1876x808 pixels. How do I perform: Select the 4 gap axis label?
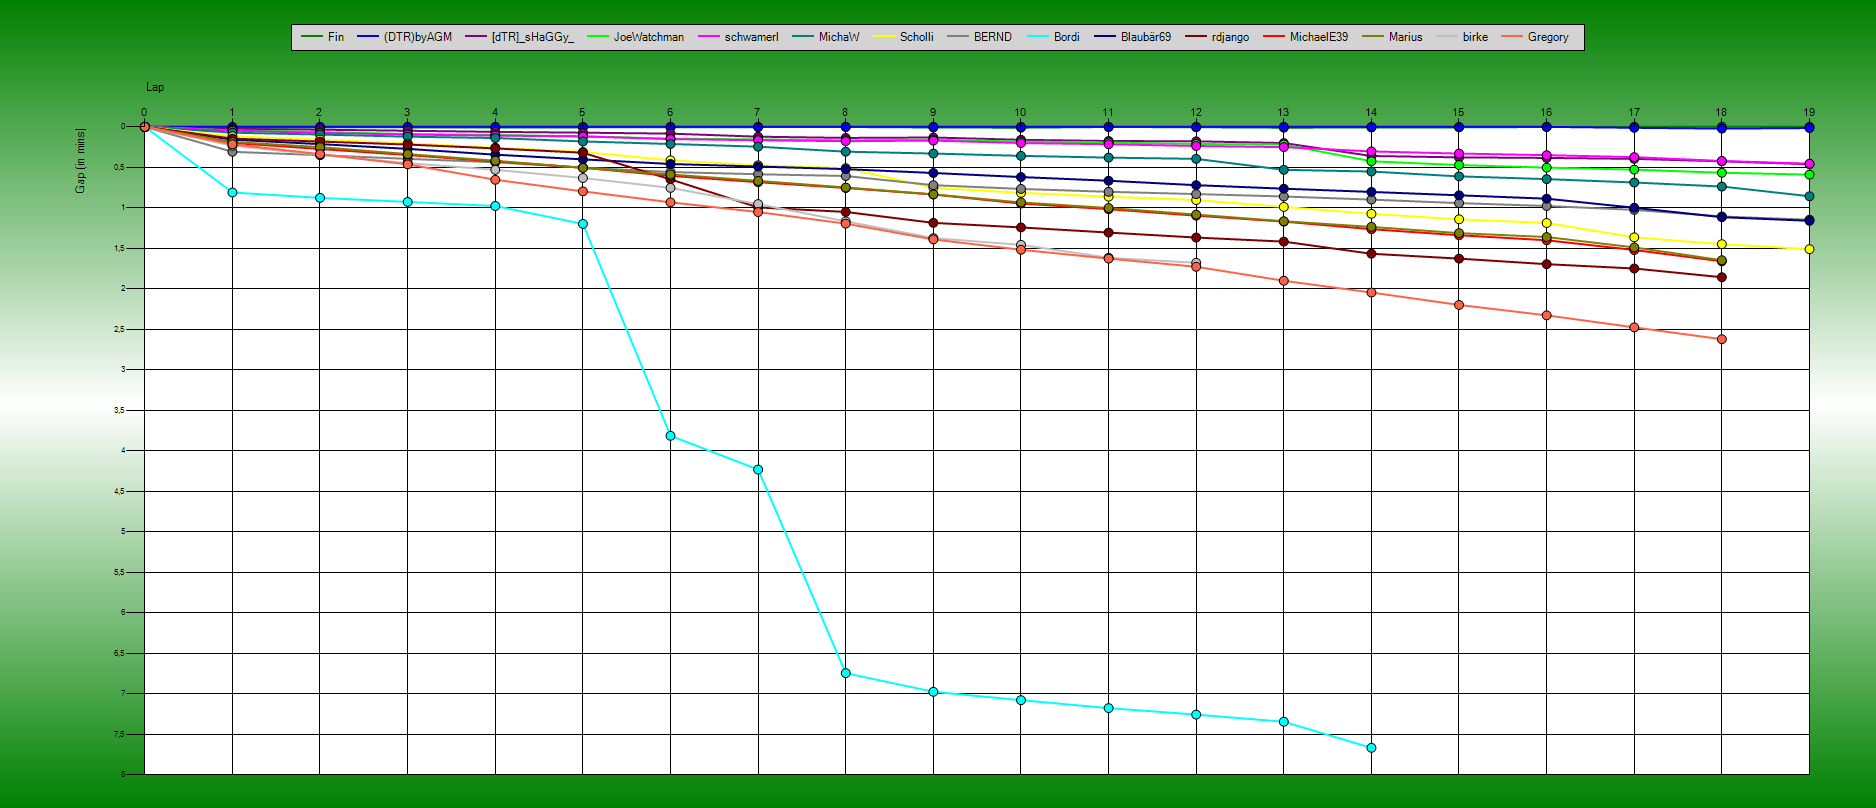click(x=123, y=451)
